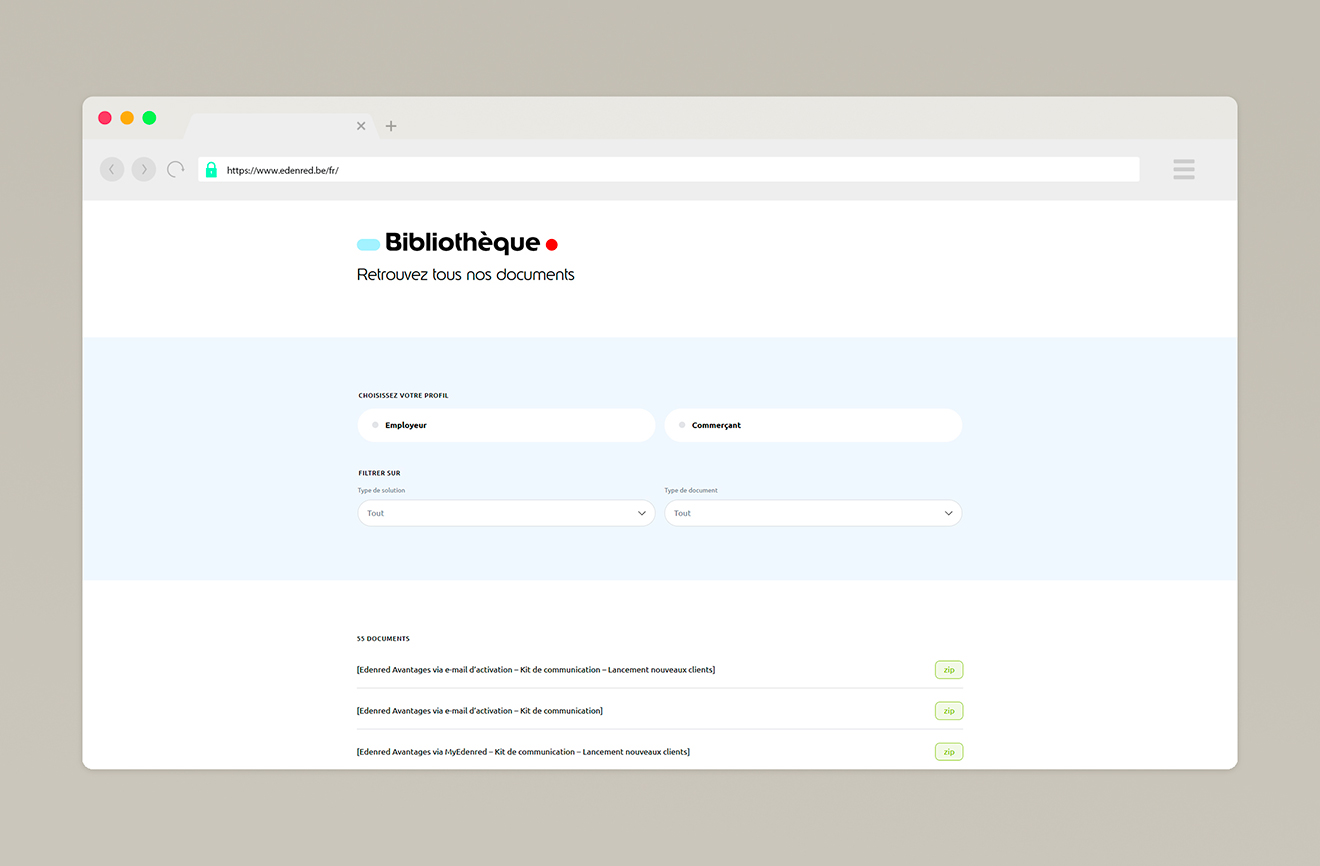Go forward with the browser forward arrow
Screen dimensions: 1320x866
click(144, 170)
